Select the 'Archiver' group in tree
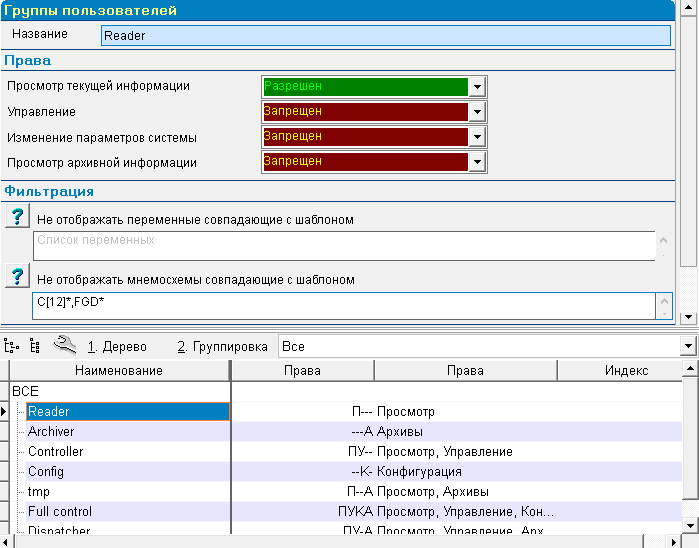 [x=51, y=431]
